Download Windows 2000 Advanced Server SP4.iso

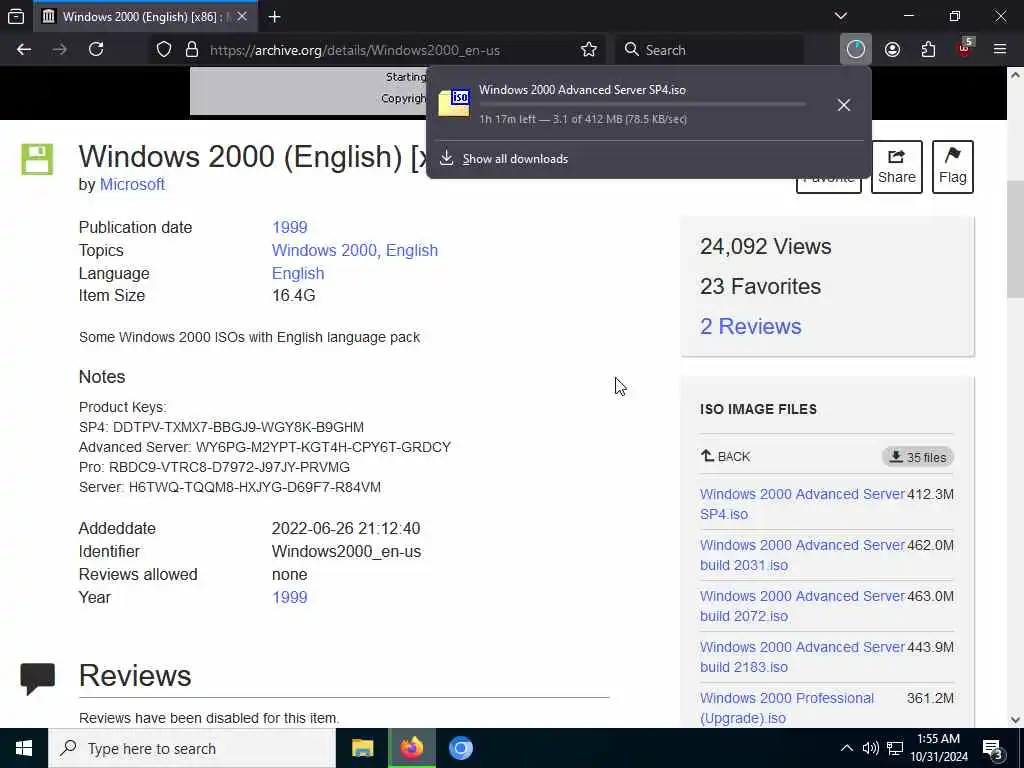click(x=802, y=504)
